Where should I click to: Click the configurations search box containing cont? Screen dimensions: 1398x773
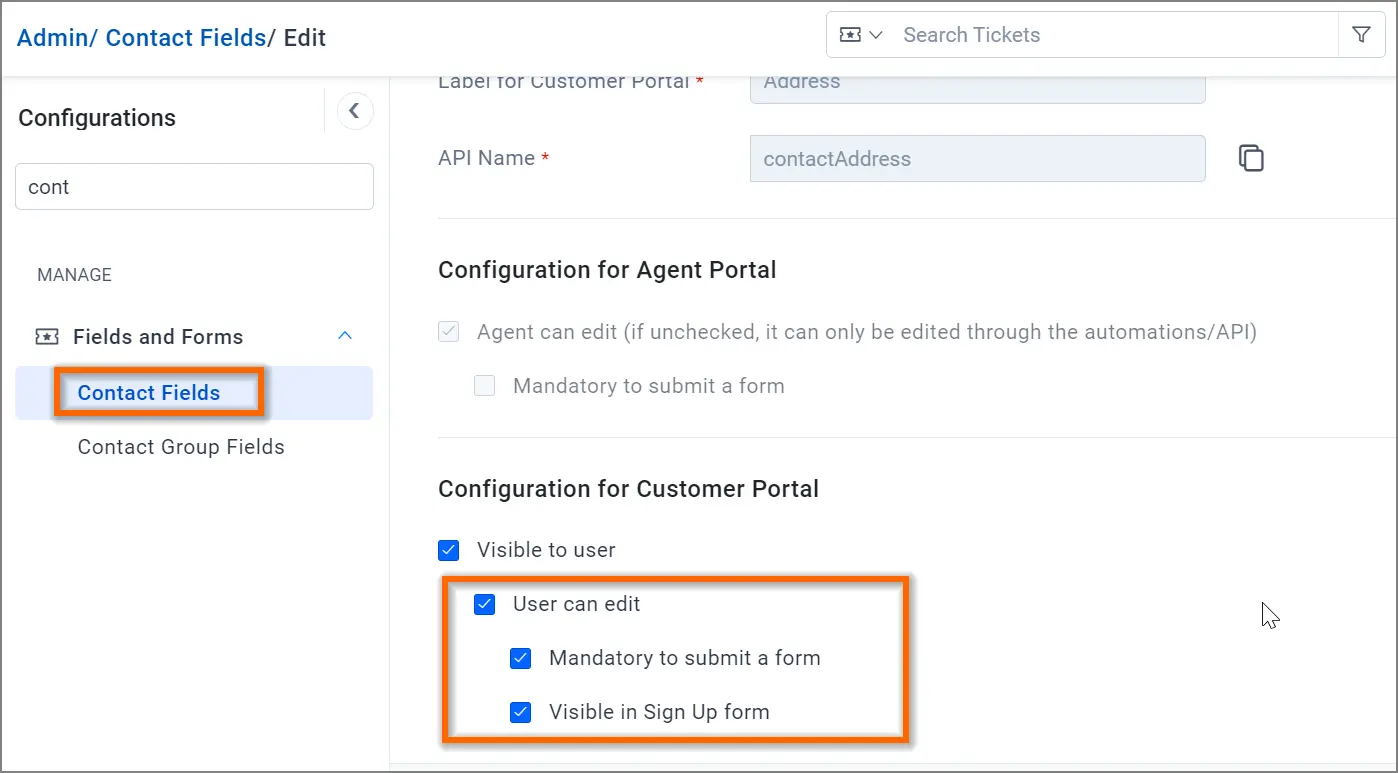point(194,187)
